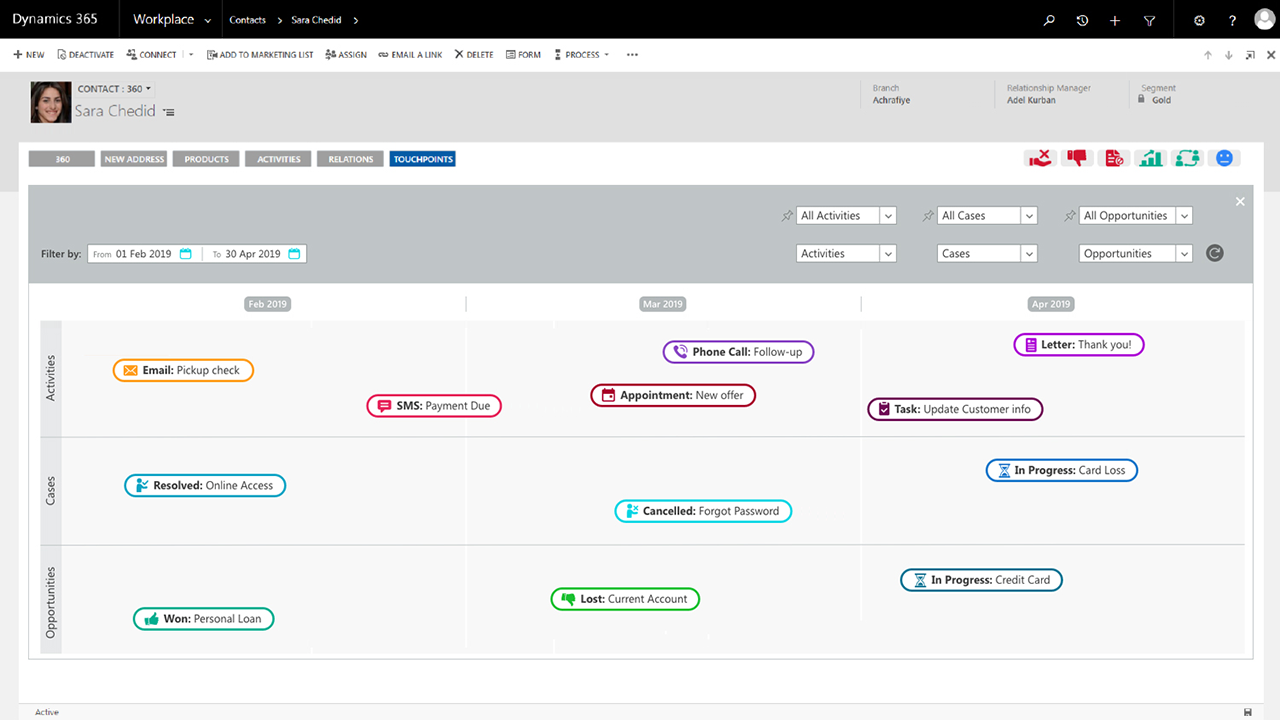The height and width of the screenshot is (720, 1280).
Task: Open recent items history icon
Action: pos(1082,20)
